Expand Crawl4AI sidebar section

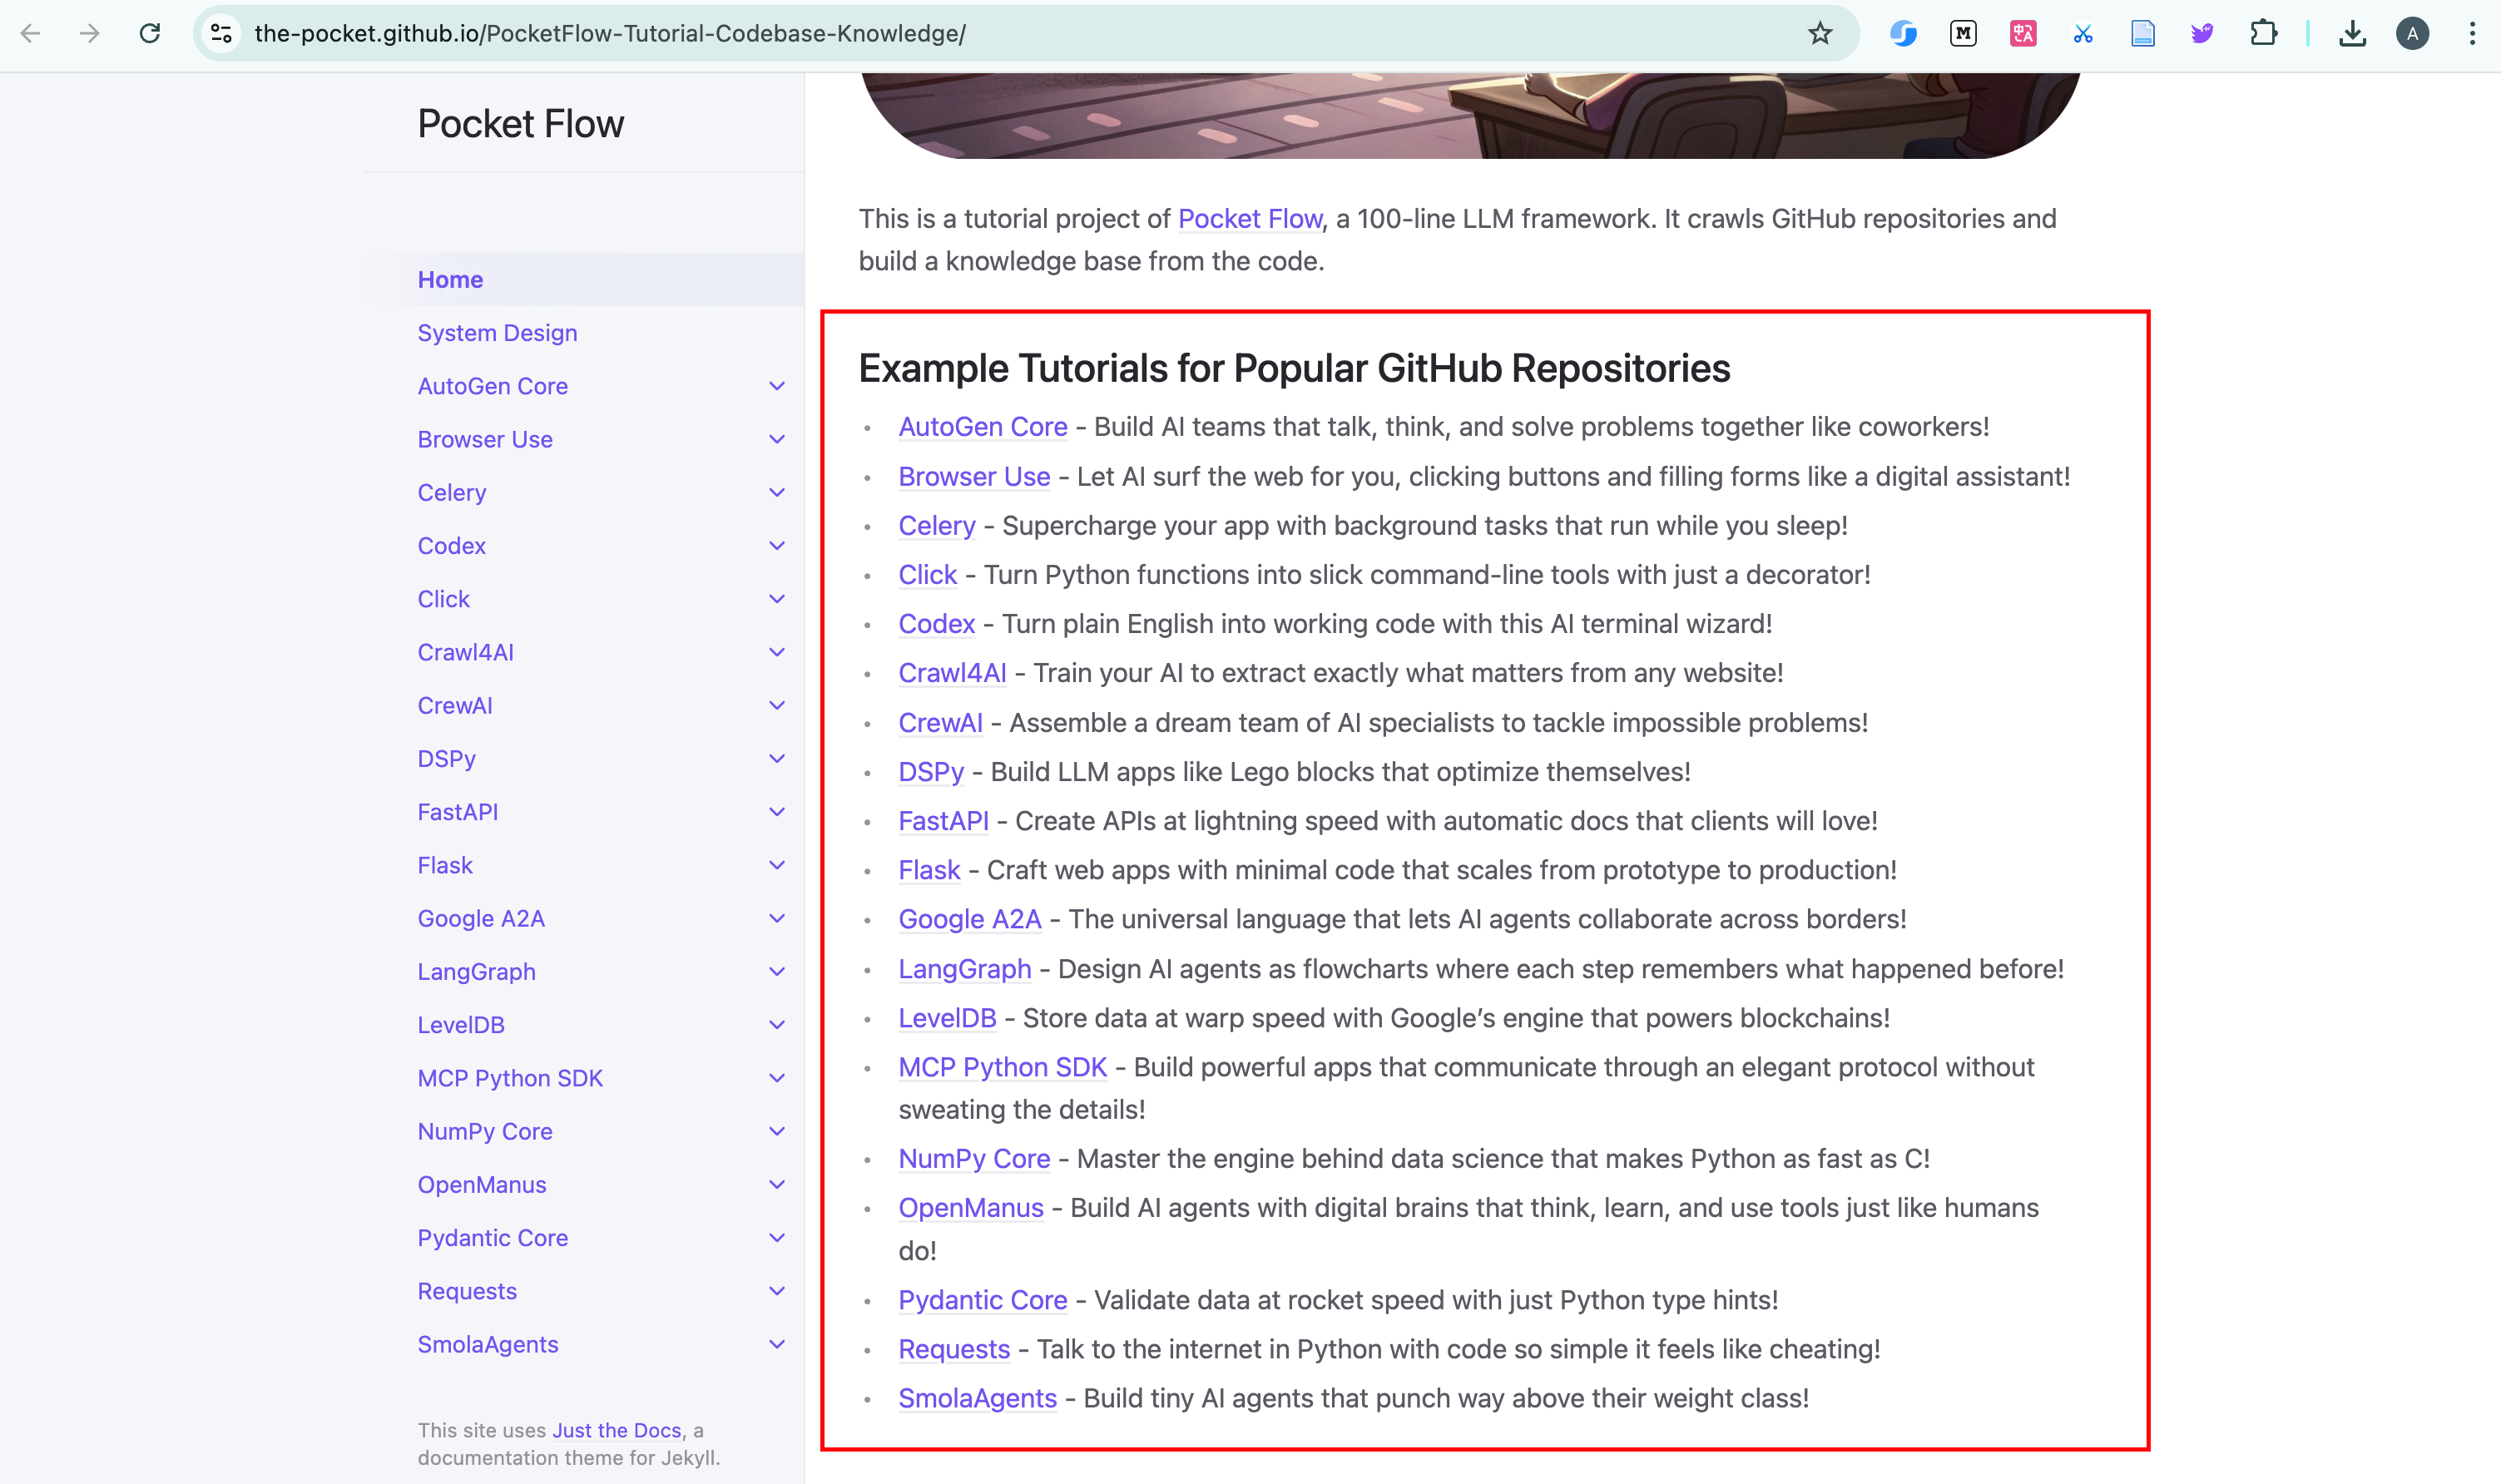pos(777,652)
